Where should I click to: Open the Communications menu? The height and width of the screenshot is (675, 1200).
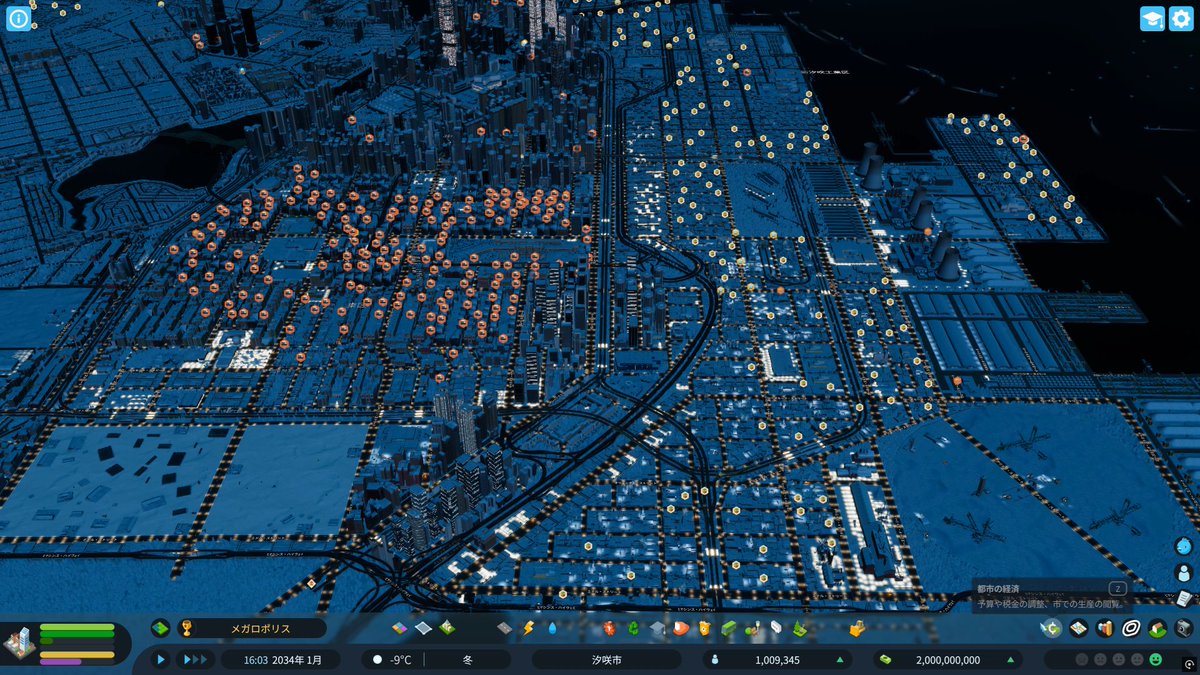[777, 628]
